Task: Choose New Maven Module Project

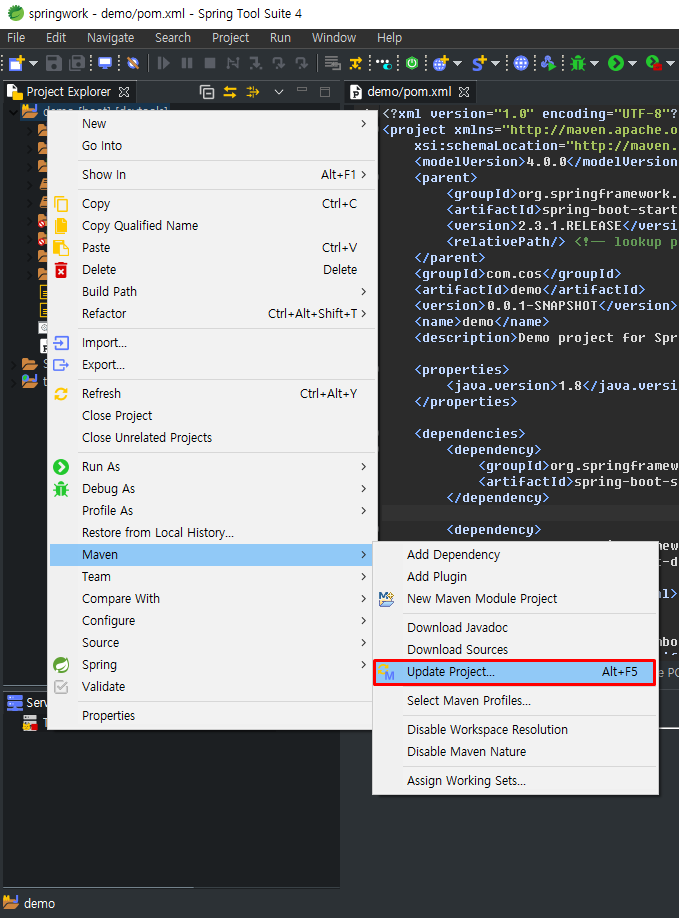Action: point(516,598)
